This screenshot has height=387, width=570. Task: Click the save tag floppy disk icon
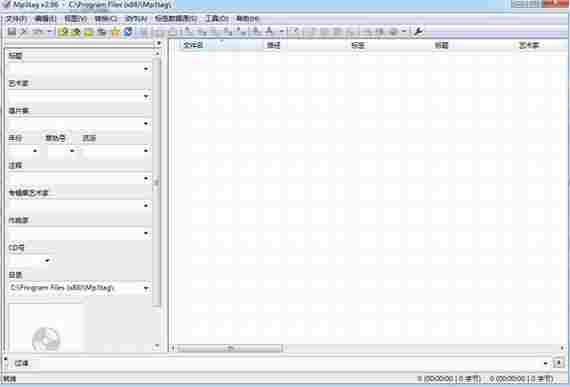pos(12,32)
